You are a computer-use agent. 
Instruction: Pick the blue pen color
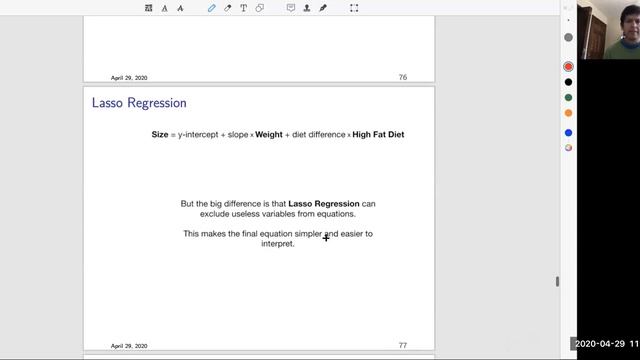click(x=568, y=133)
